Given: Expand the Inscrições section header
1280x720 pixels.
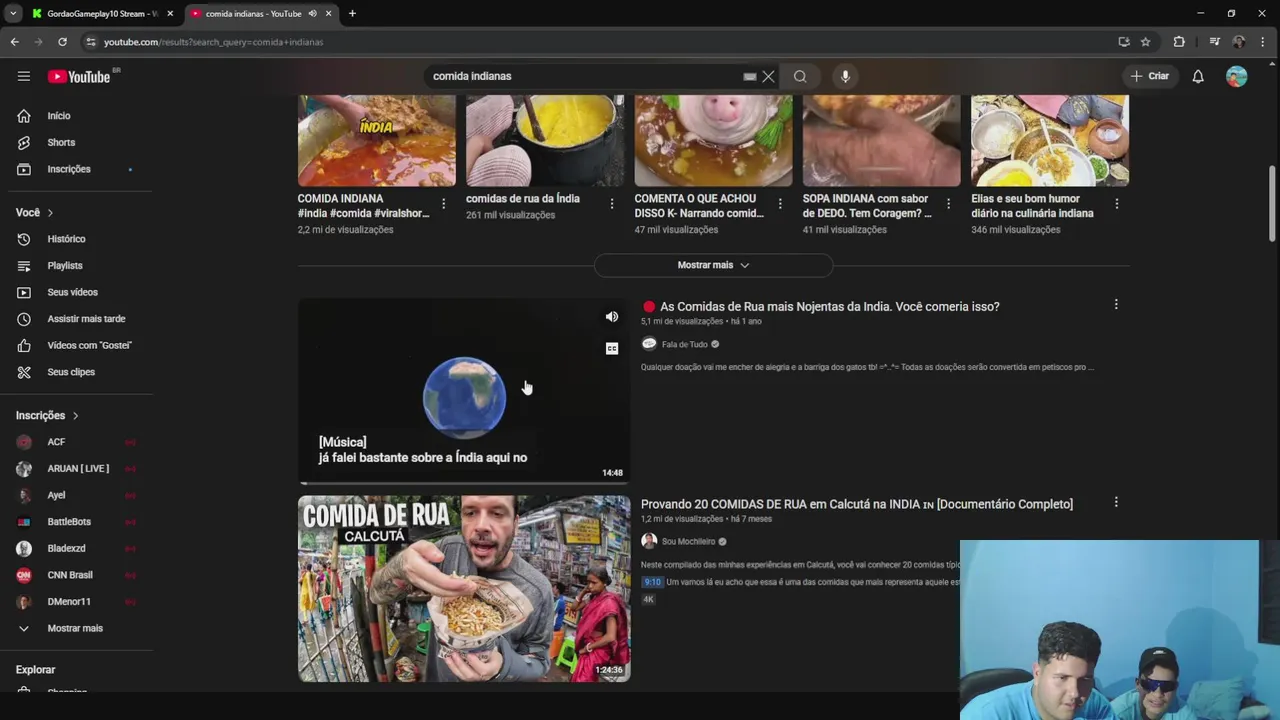Looking at the screenshot, I should click(x=47, y=415).
